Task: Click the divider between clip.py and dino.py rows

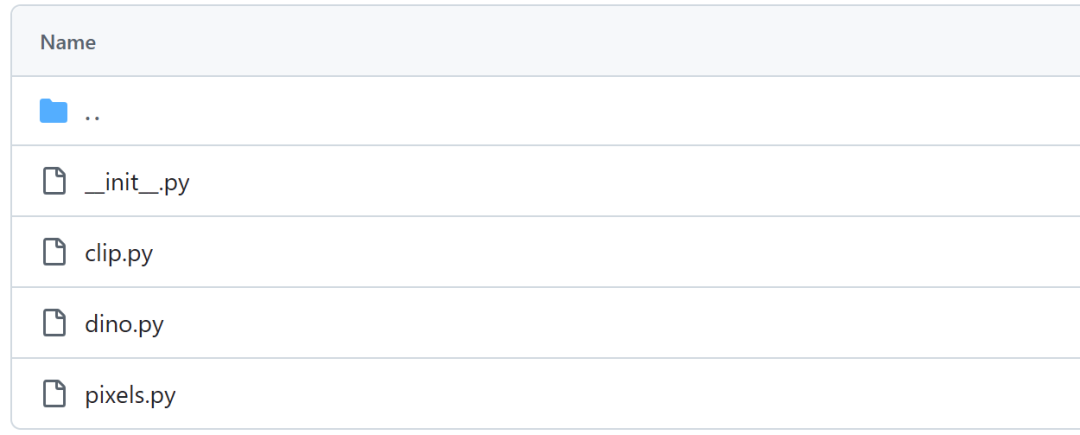Action: pyautogui.click(x=546, y=287)
